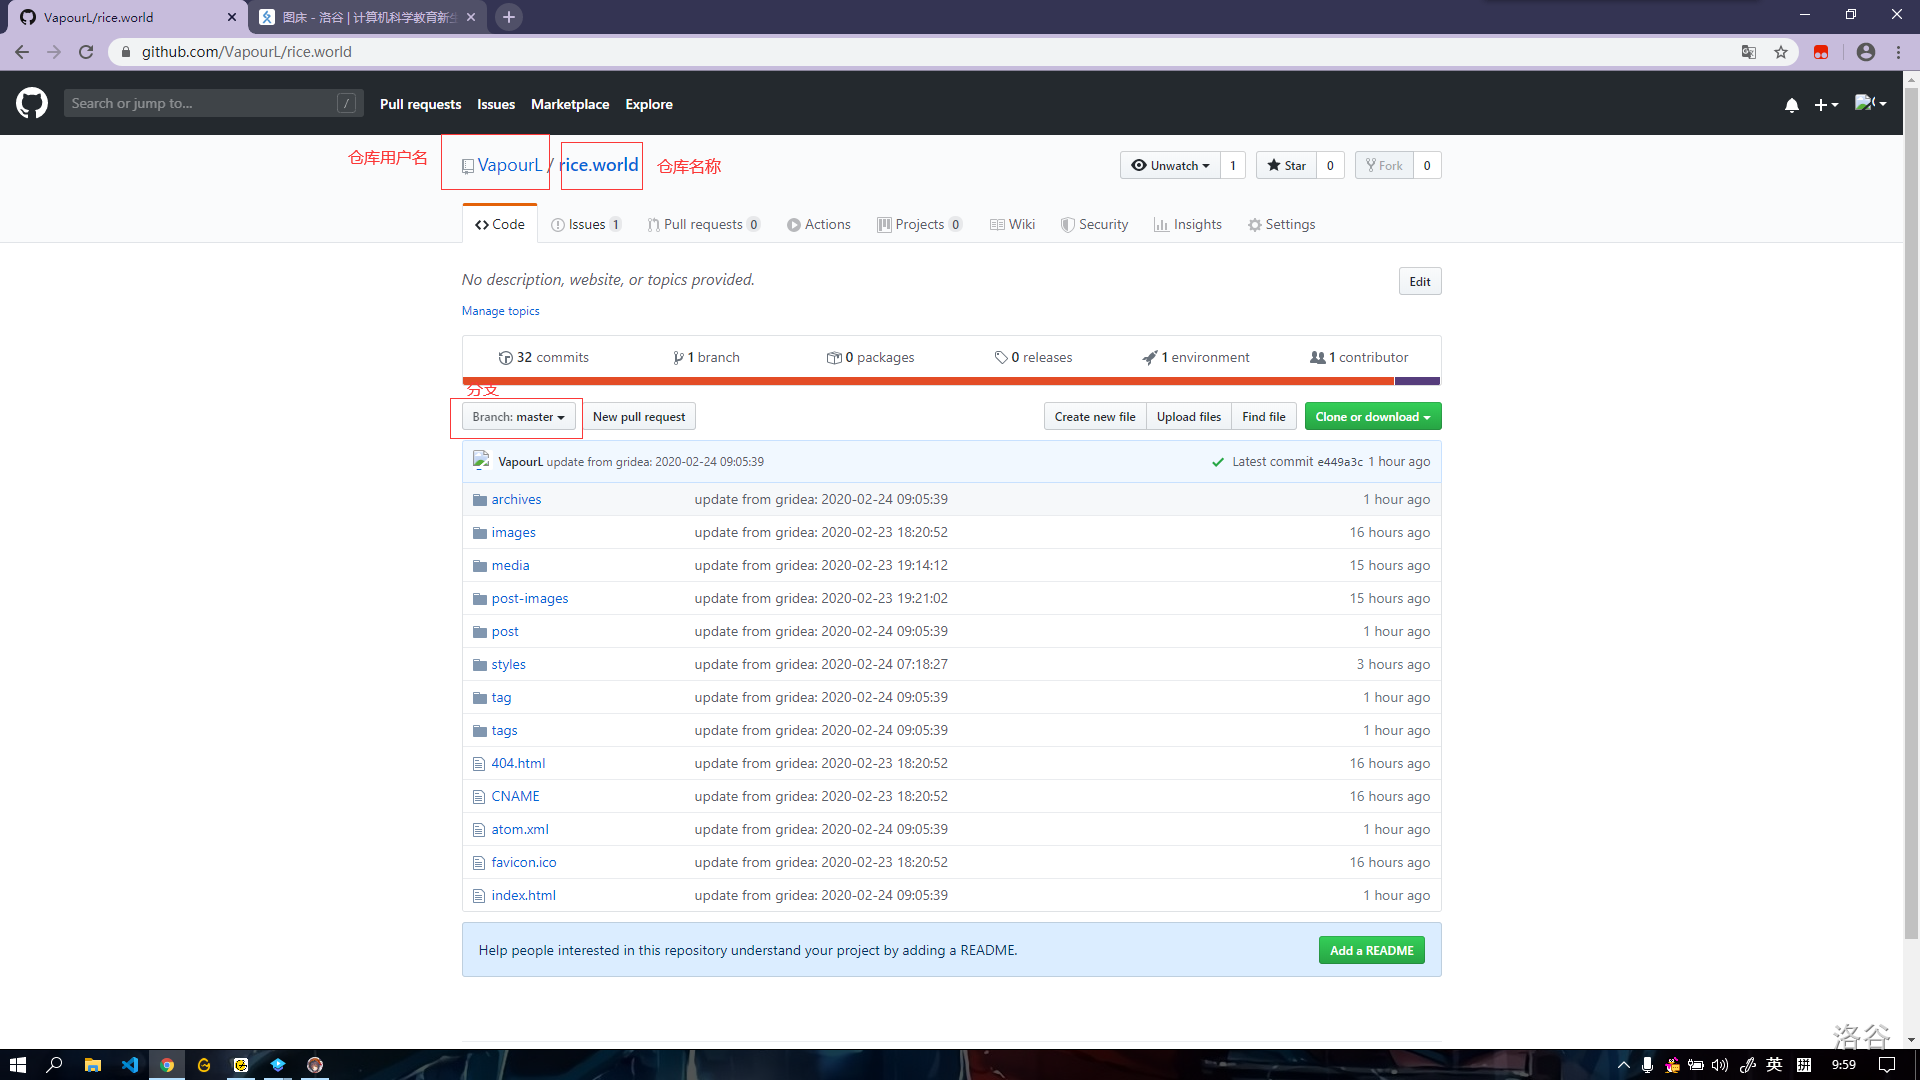Close the second browser tab (图床 - 洛谷)
The image size is (1920, 1080).
[x=471, y=17]
